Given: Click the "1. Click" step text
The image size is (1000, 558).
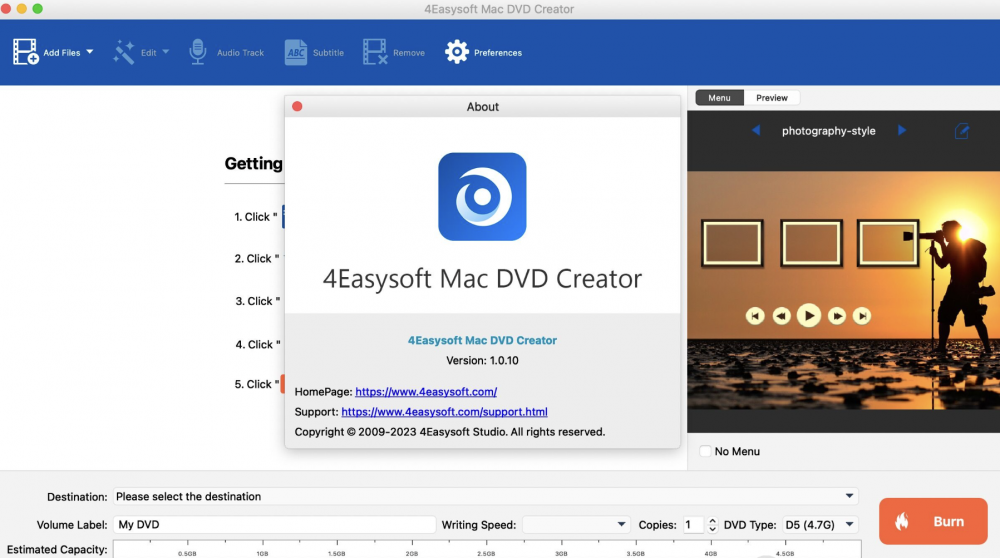Looking at the screenshot, I should 255,217.
